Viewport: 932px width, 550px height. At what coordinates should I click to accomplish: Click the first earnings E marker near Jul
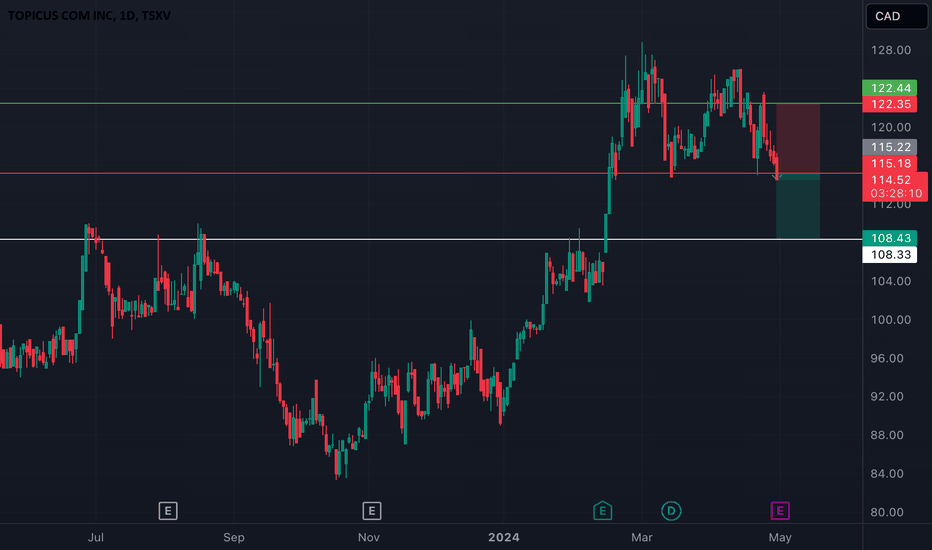pyautogui.click(x=168, y=510)
